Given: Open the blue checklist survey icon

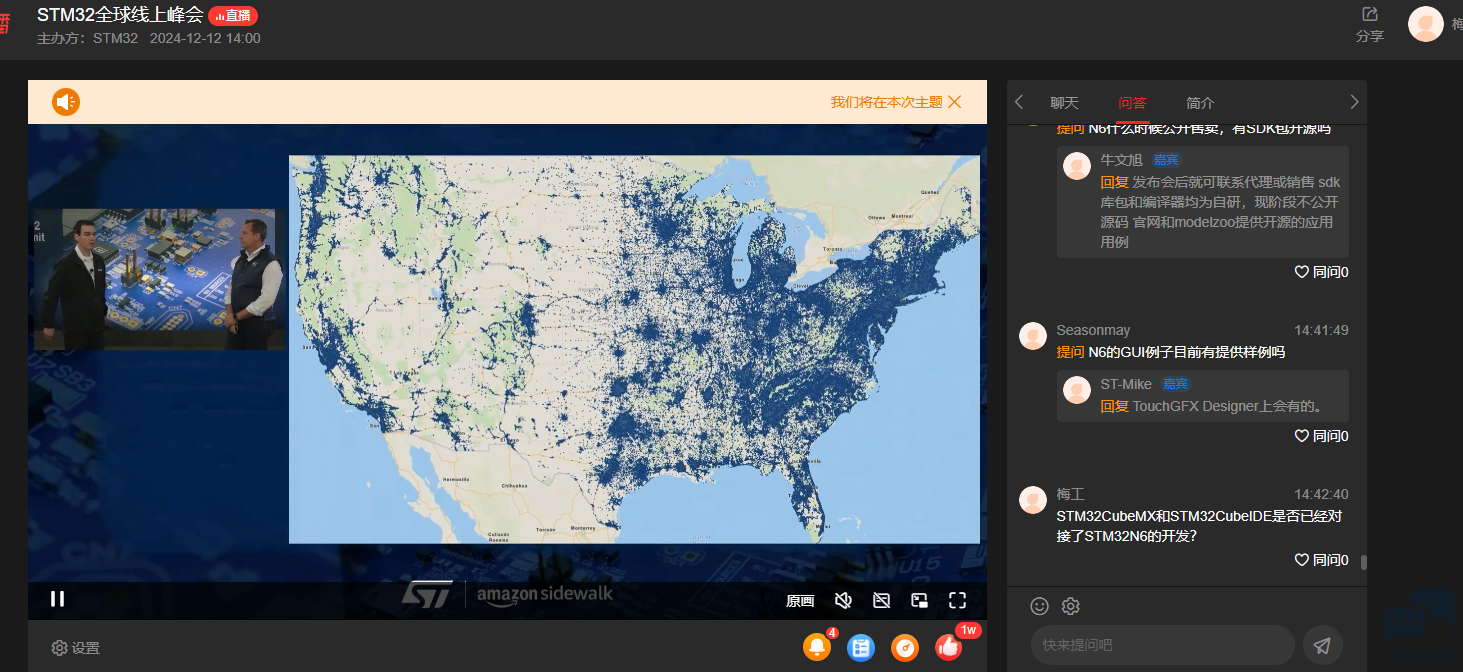Looking at the screenshot, I should pos(861,647).
